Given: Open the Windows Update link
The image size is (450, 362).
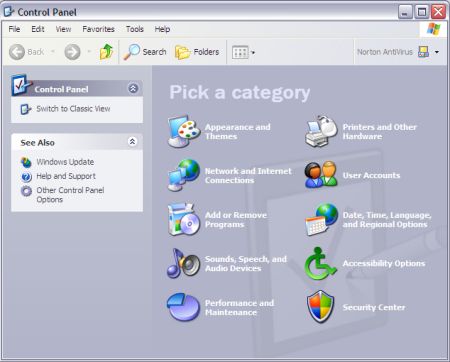Looking at the screenshot, I should tap(65, 162).
